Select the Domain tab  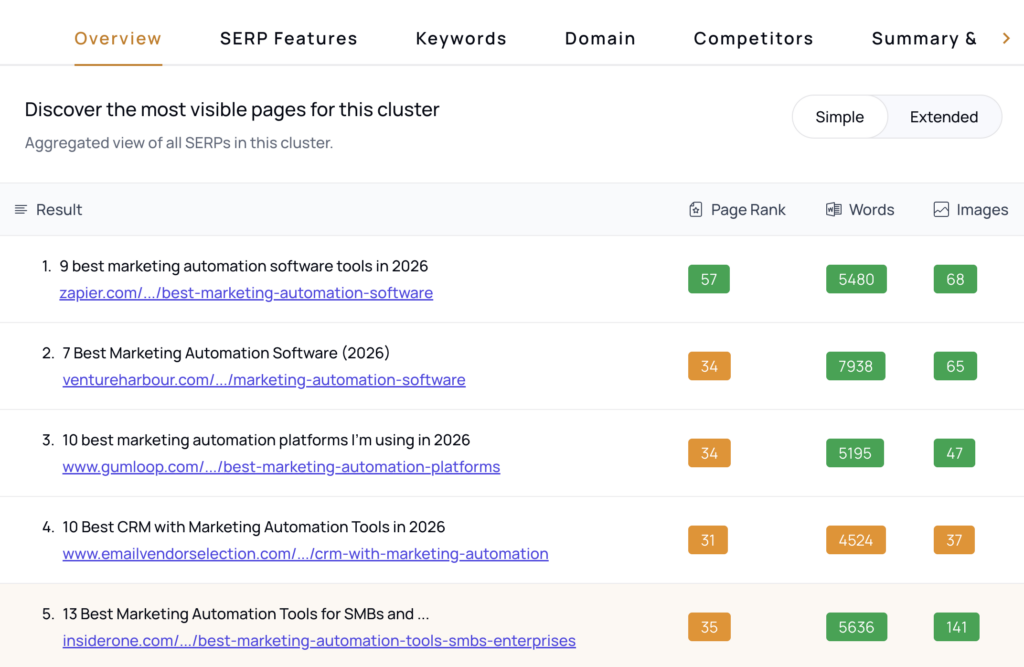click(600, 39)
